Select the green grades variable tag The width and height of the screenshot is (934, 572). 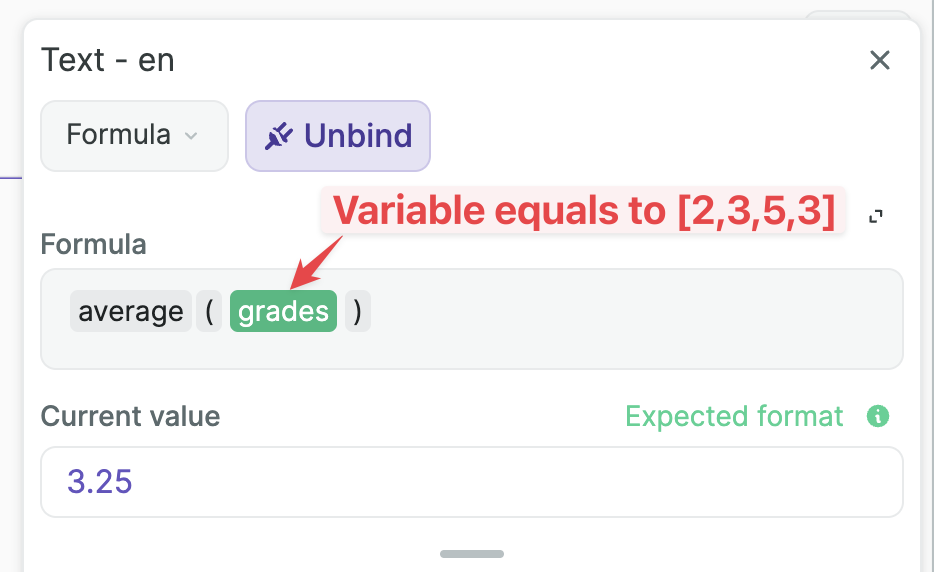[283, 312]
